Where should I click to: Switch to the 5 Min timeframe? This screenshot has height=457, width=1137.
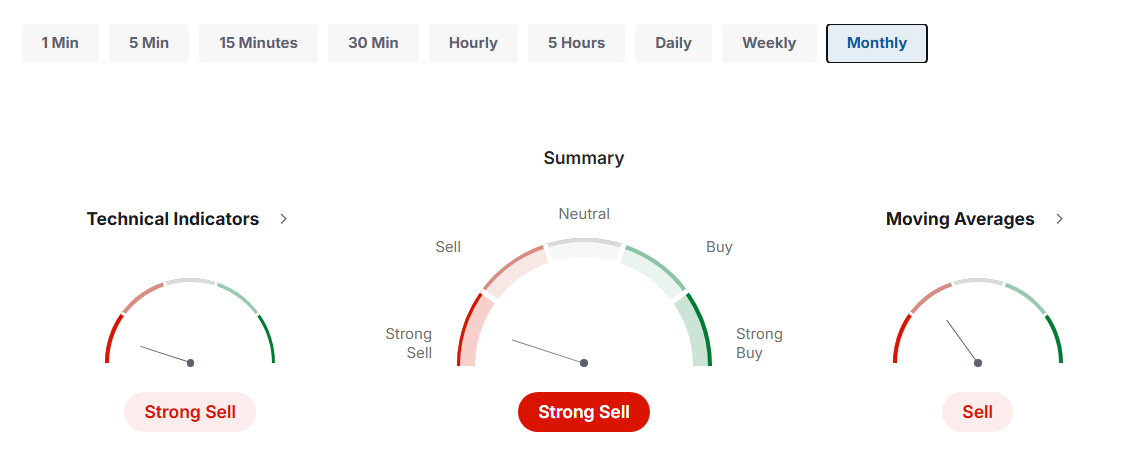[x=148, y=43]
